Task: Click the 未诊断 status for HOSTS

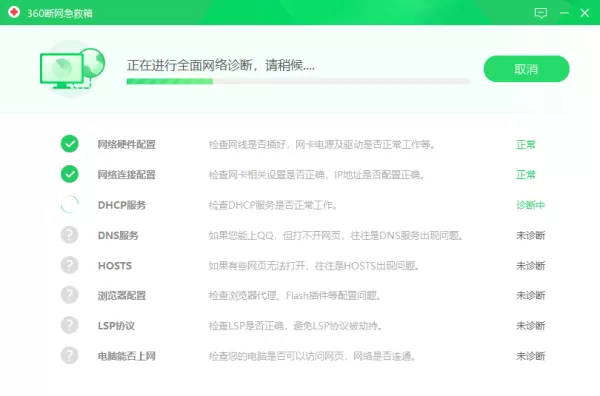Action: (x=530, y=266)
